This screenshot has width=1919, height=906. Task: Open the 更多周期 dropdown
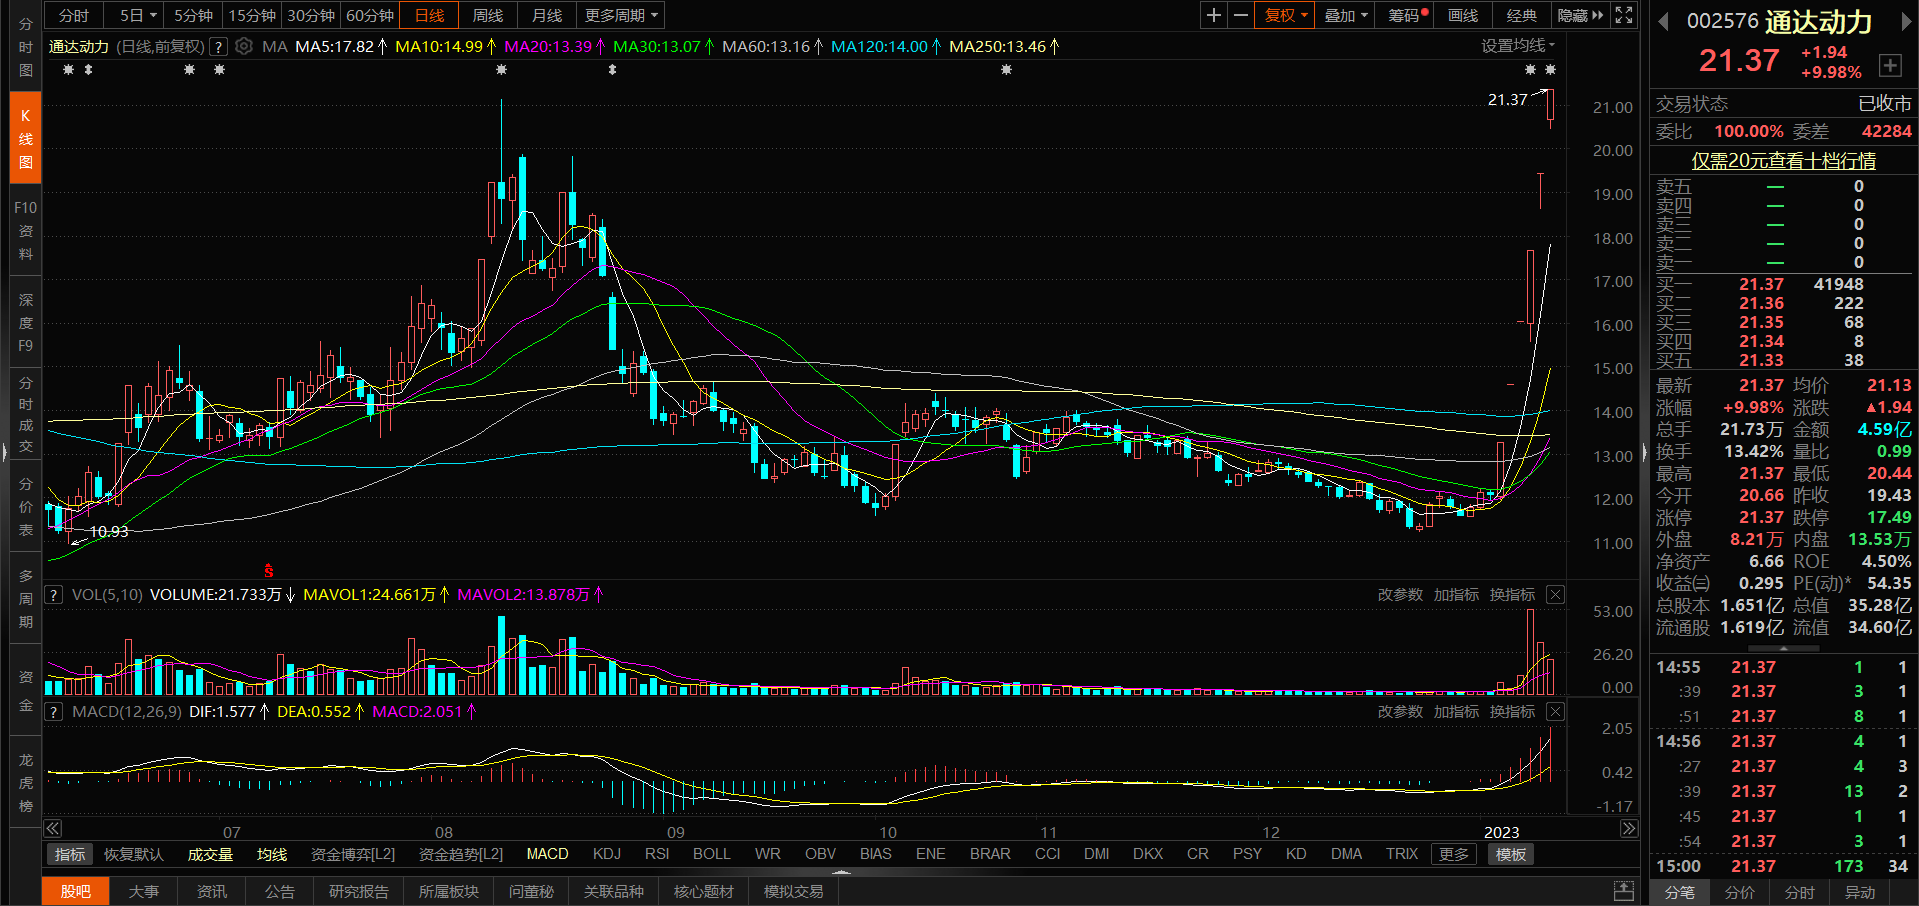click(621, 15)
